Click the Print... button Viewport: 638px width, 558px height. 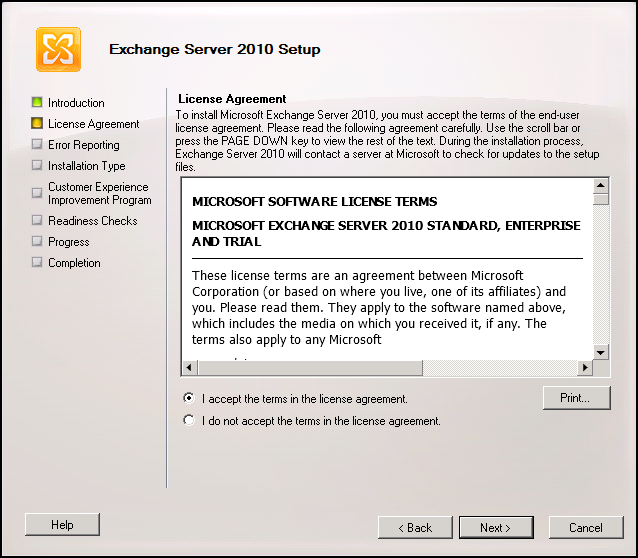576,398
